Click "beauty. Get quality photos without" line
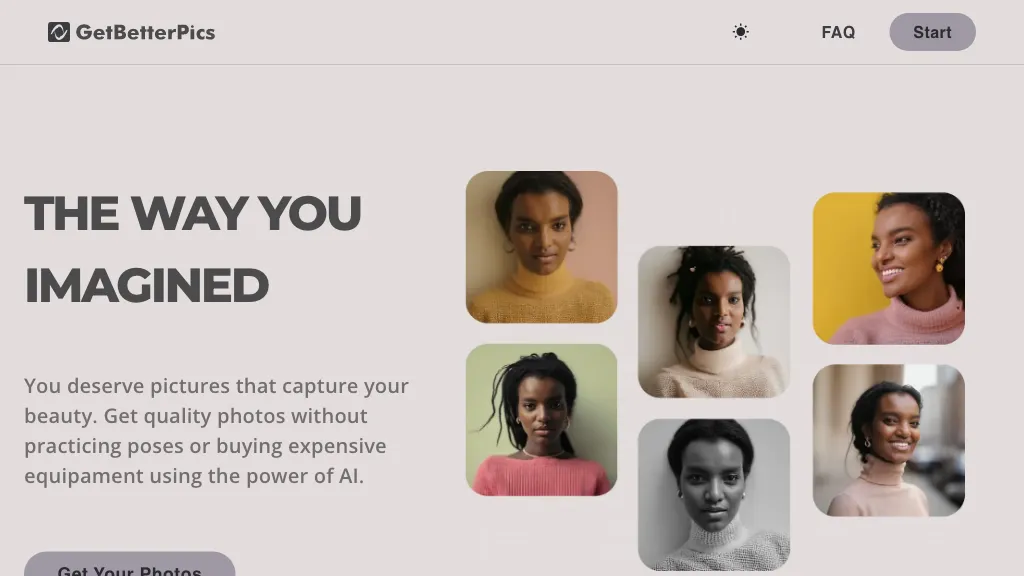Screen dimensions: 1024x576 click(195, 416)
